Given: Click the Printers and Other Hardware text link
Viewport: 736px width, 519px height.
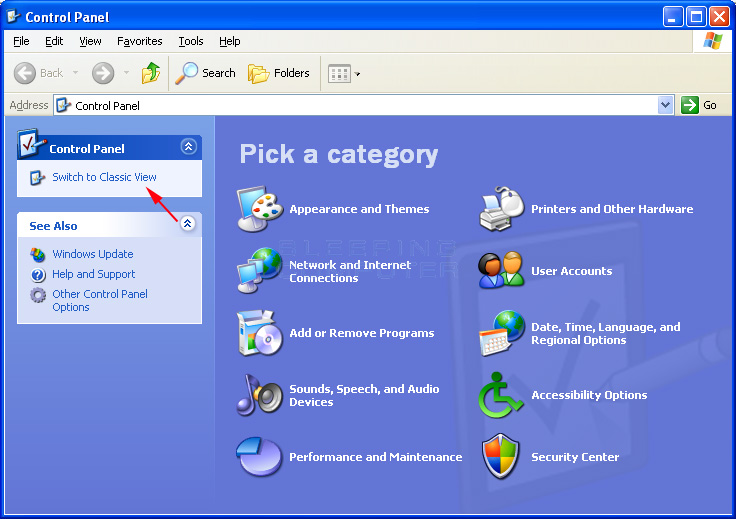Looking at the screenshot, I should point(612,209).
